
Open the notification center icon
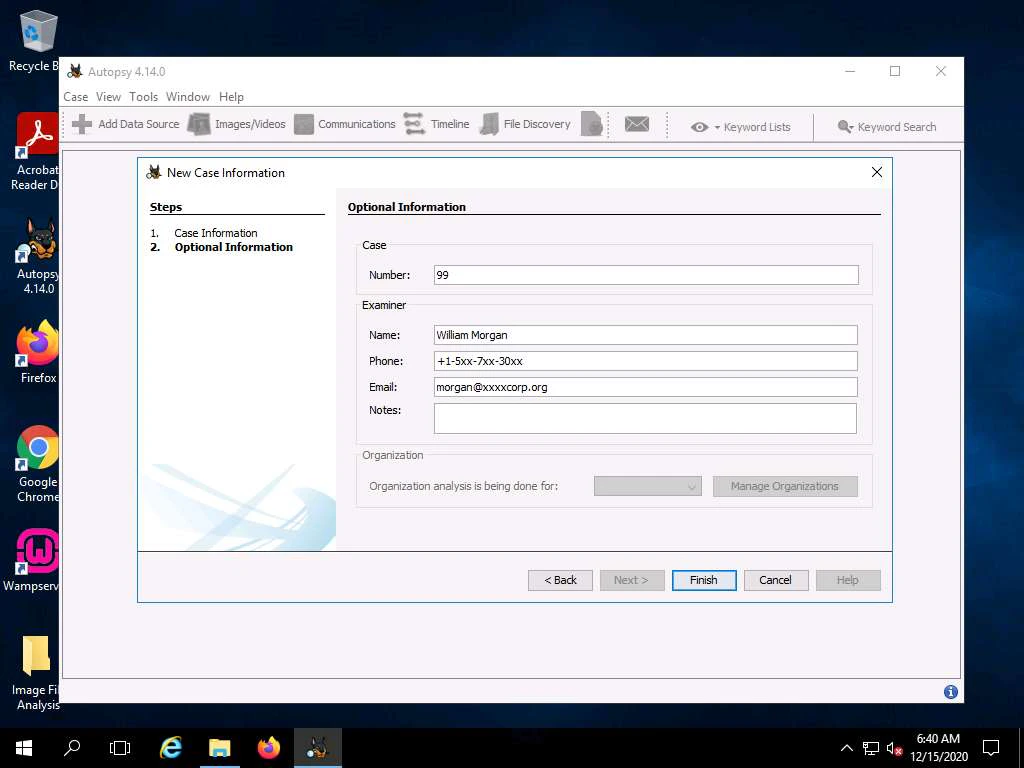click(991, 748)
